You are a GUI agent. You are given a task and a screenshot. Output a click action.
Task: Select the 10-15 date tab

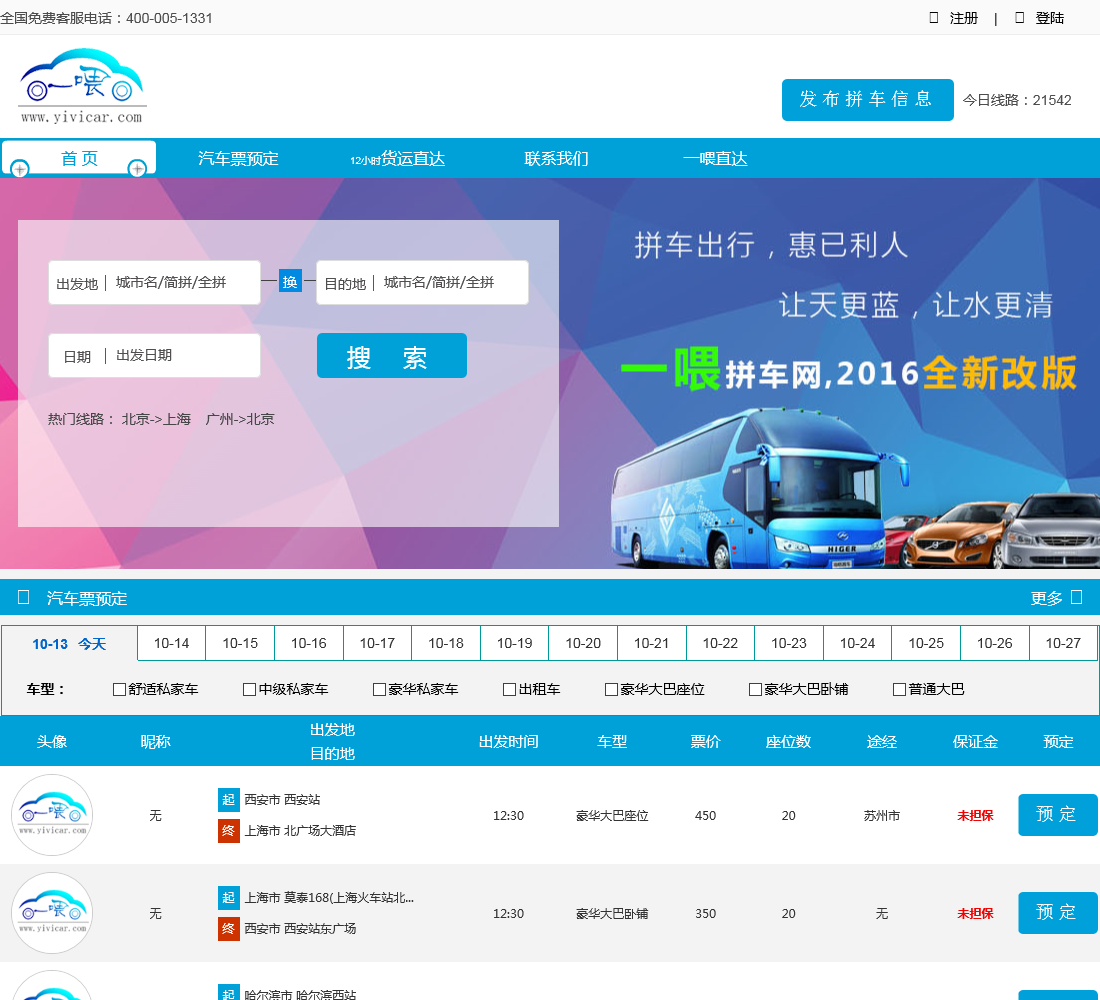click(x=240, y=643)
